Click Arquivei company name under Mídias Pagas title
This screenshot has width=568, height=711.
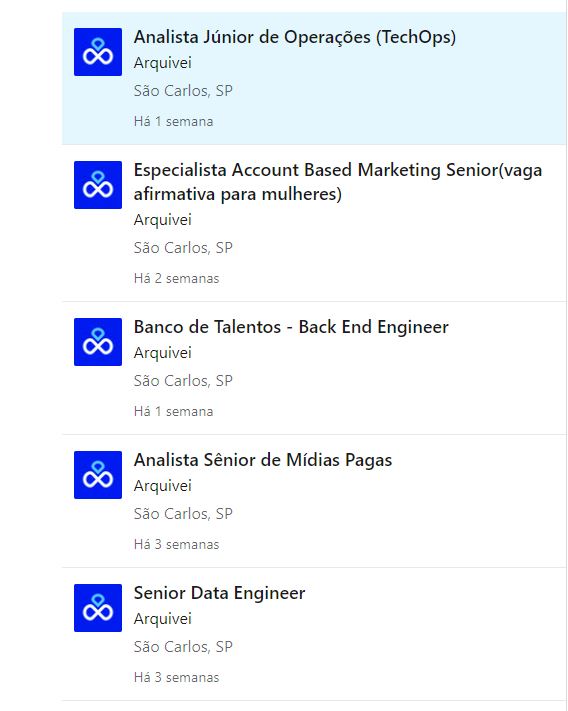(163, 486)
